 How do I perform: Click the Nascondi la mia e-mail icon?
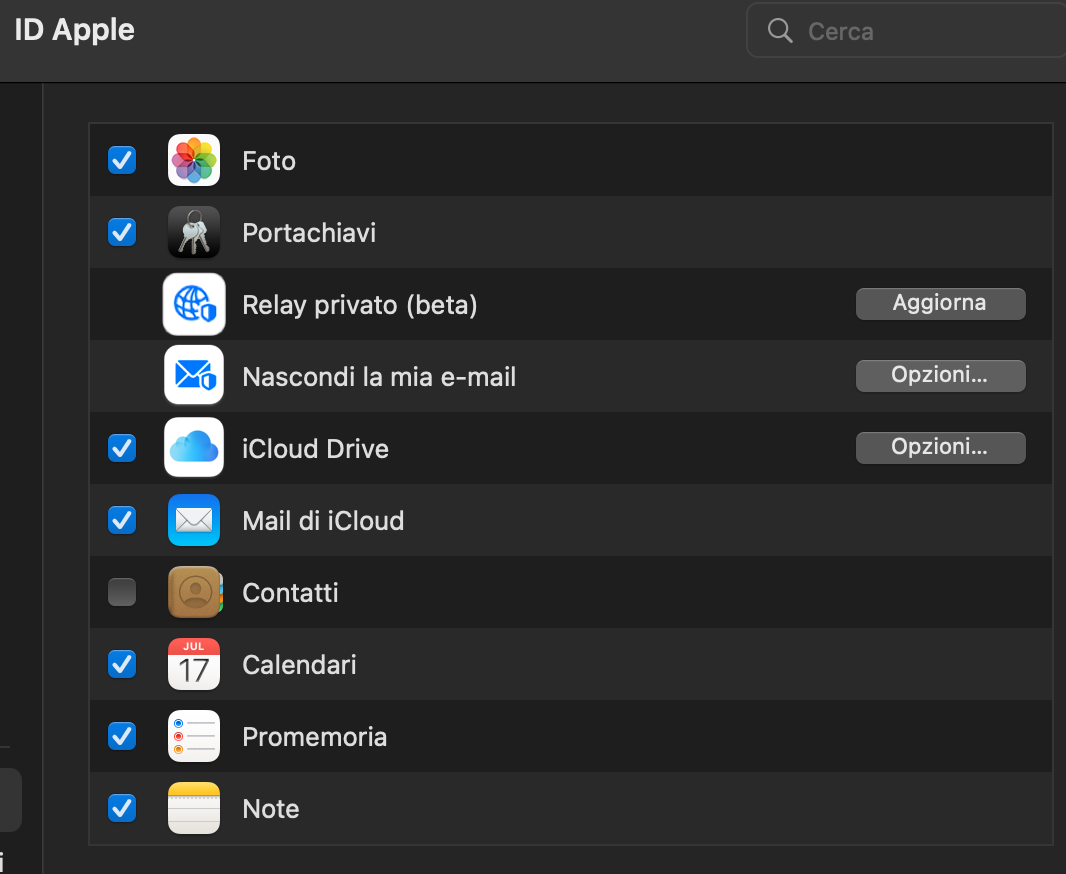point(194,375)
